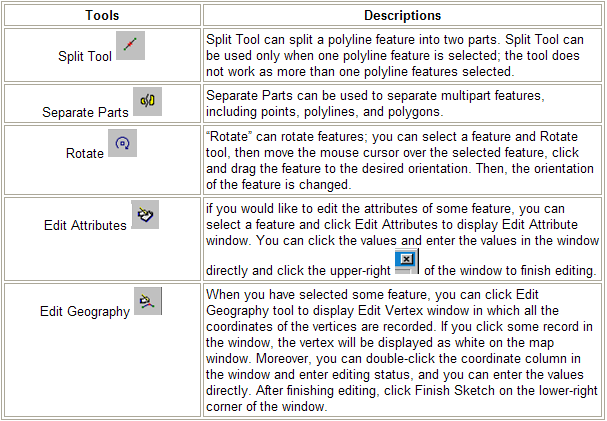Click the phrase "including points, polylines, and polygons"
Image resolution: width=607 pixels, height=421 pixels.
click(x=323, y=112)
